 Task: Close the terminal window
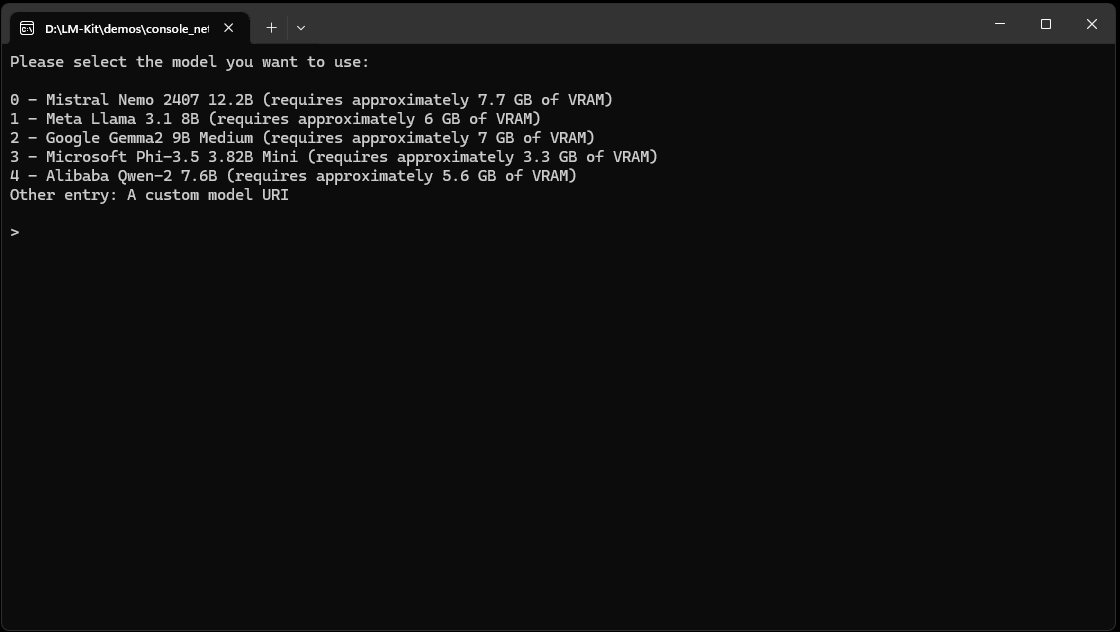1091,24
